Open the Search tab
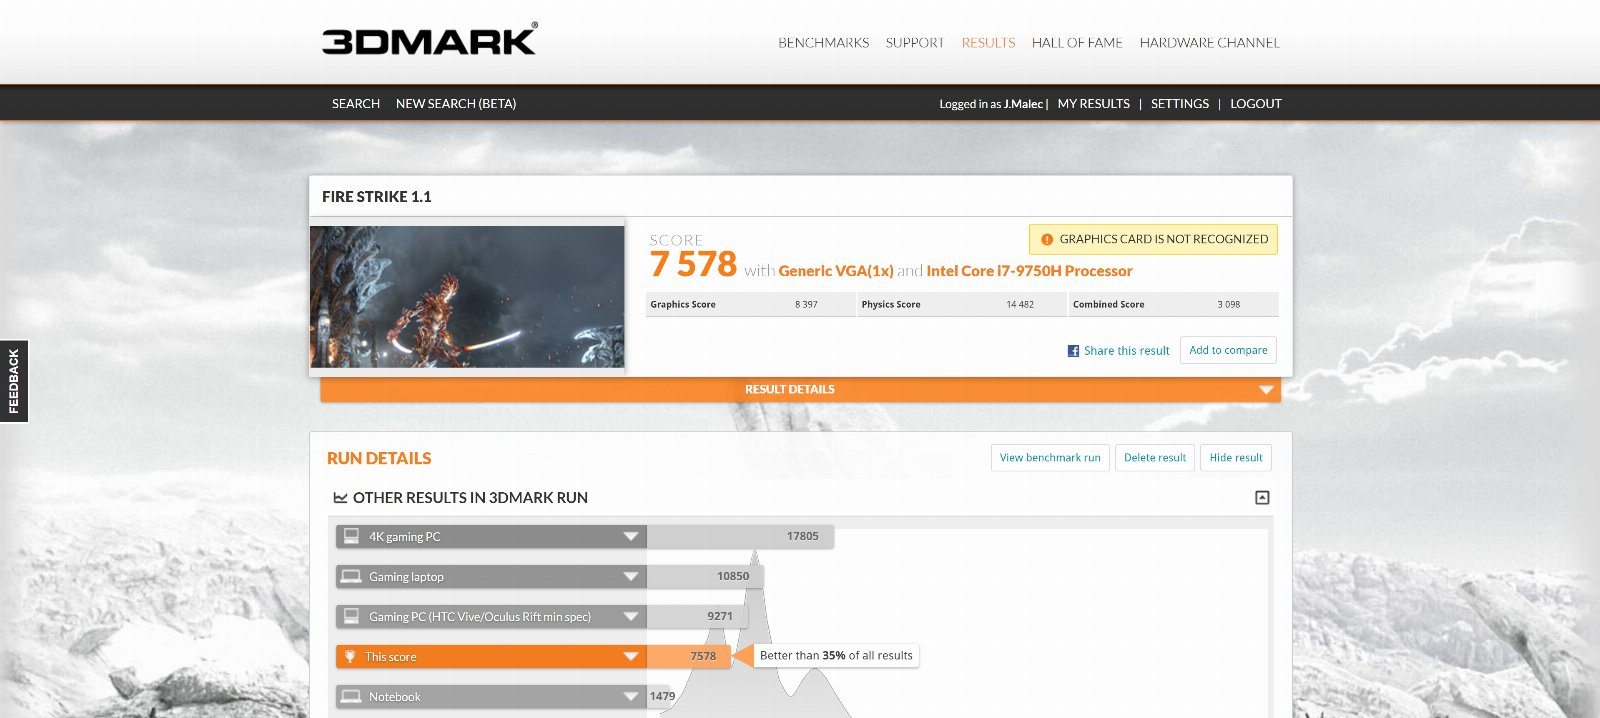 click(x=356, y=104)
